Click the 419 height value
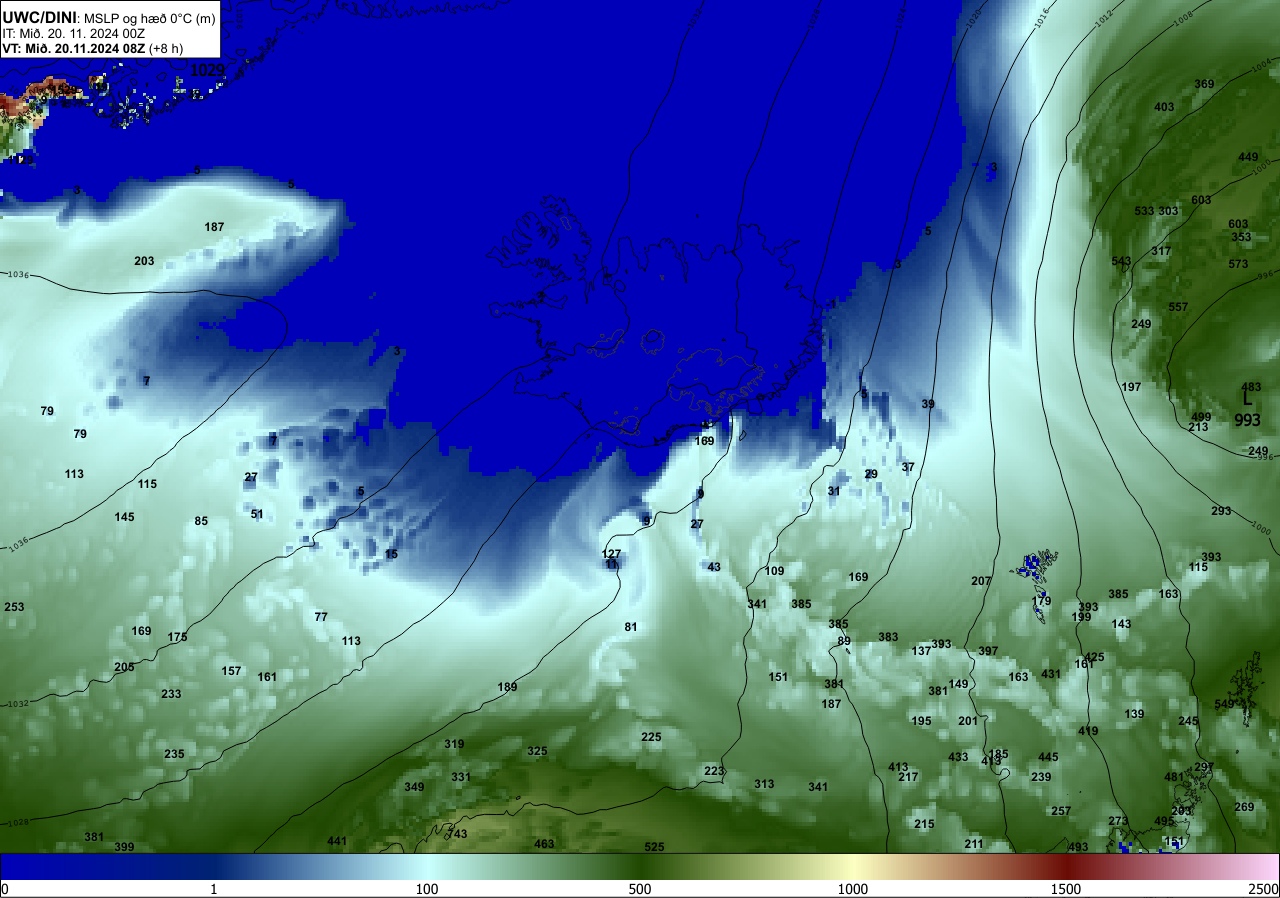1280x898 pixels. click(x=1088, y=731)
